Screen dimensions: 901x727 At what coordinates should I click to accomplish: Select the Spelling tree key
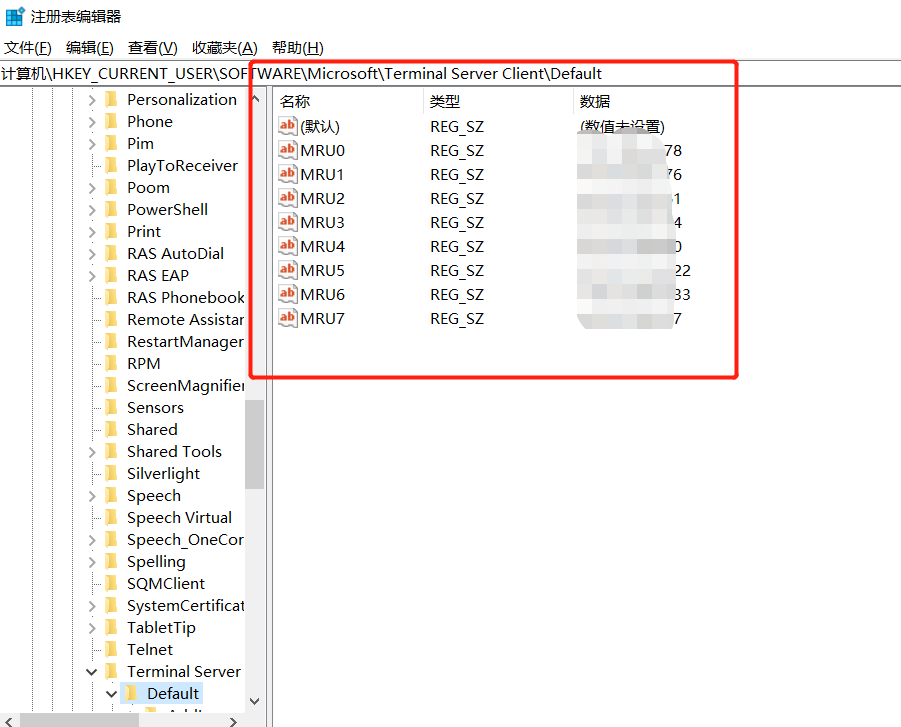156,561
